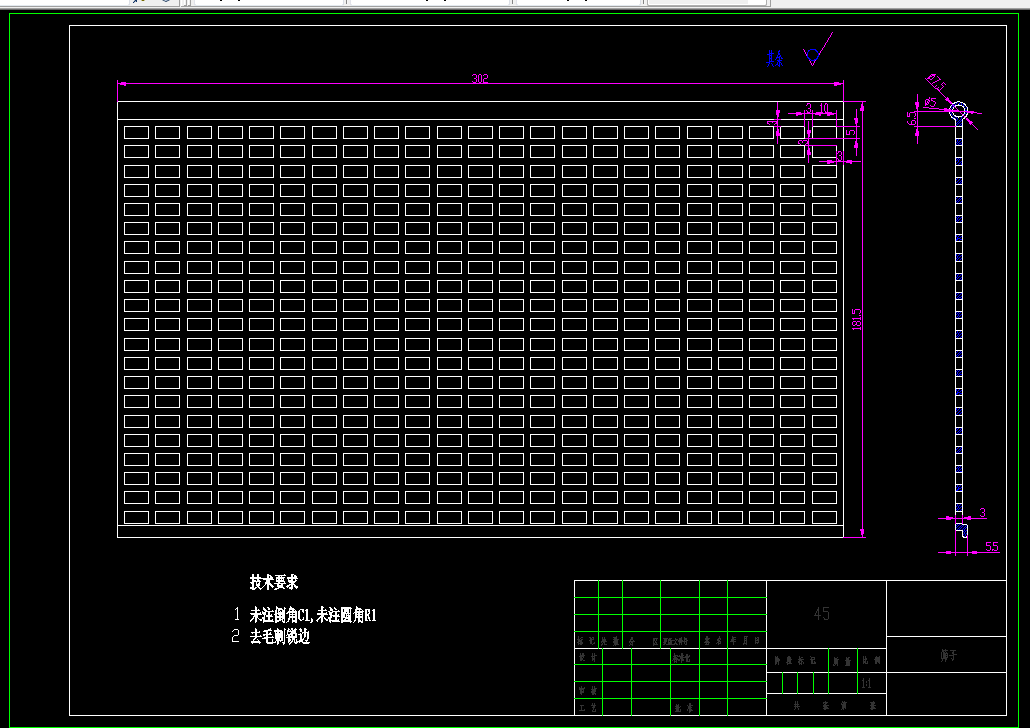Select note line 去毛刺锐边

279,636
